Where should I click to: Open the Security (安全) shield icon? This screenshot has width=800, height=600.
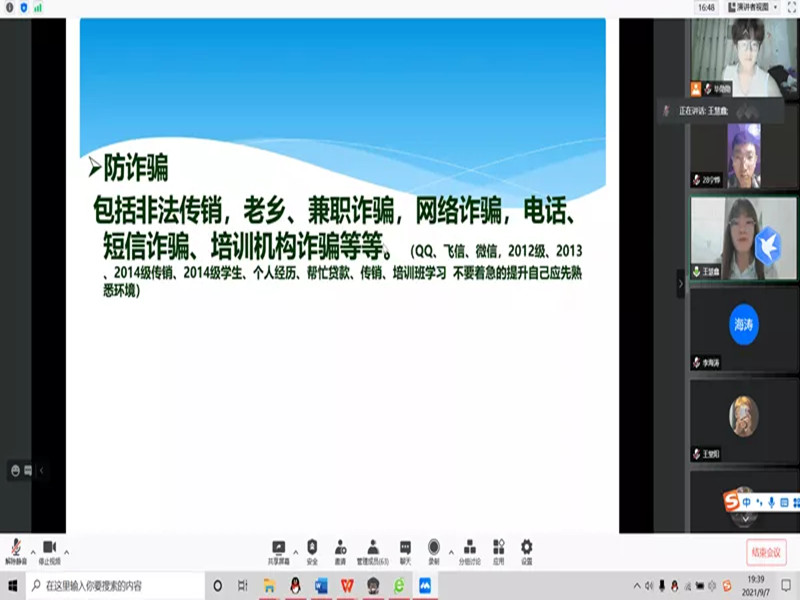(x=312, y=551)
